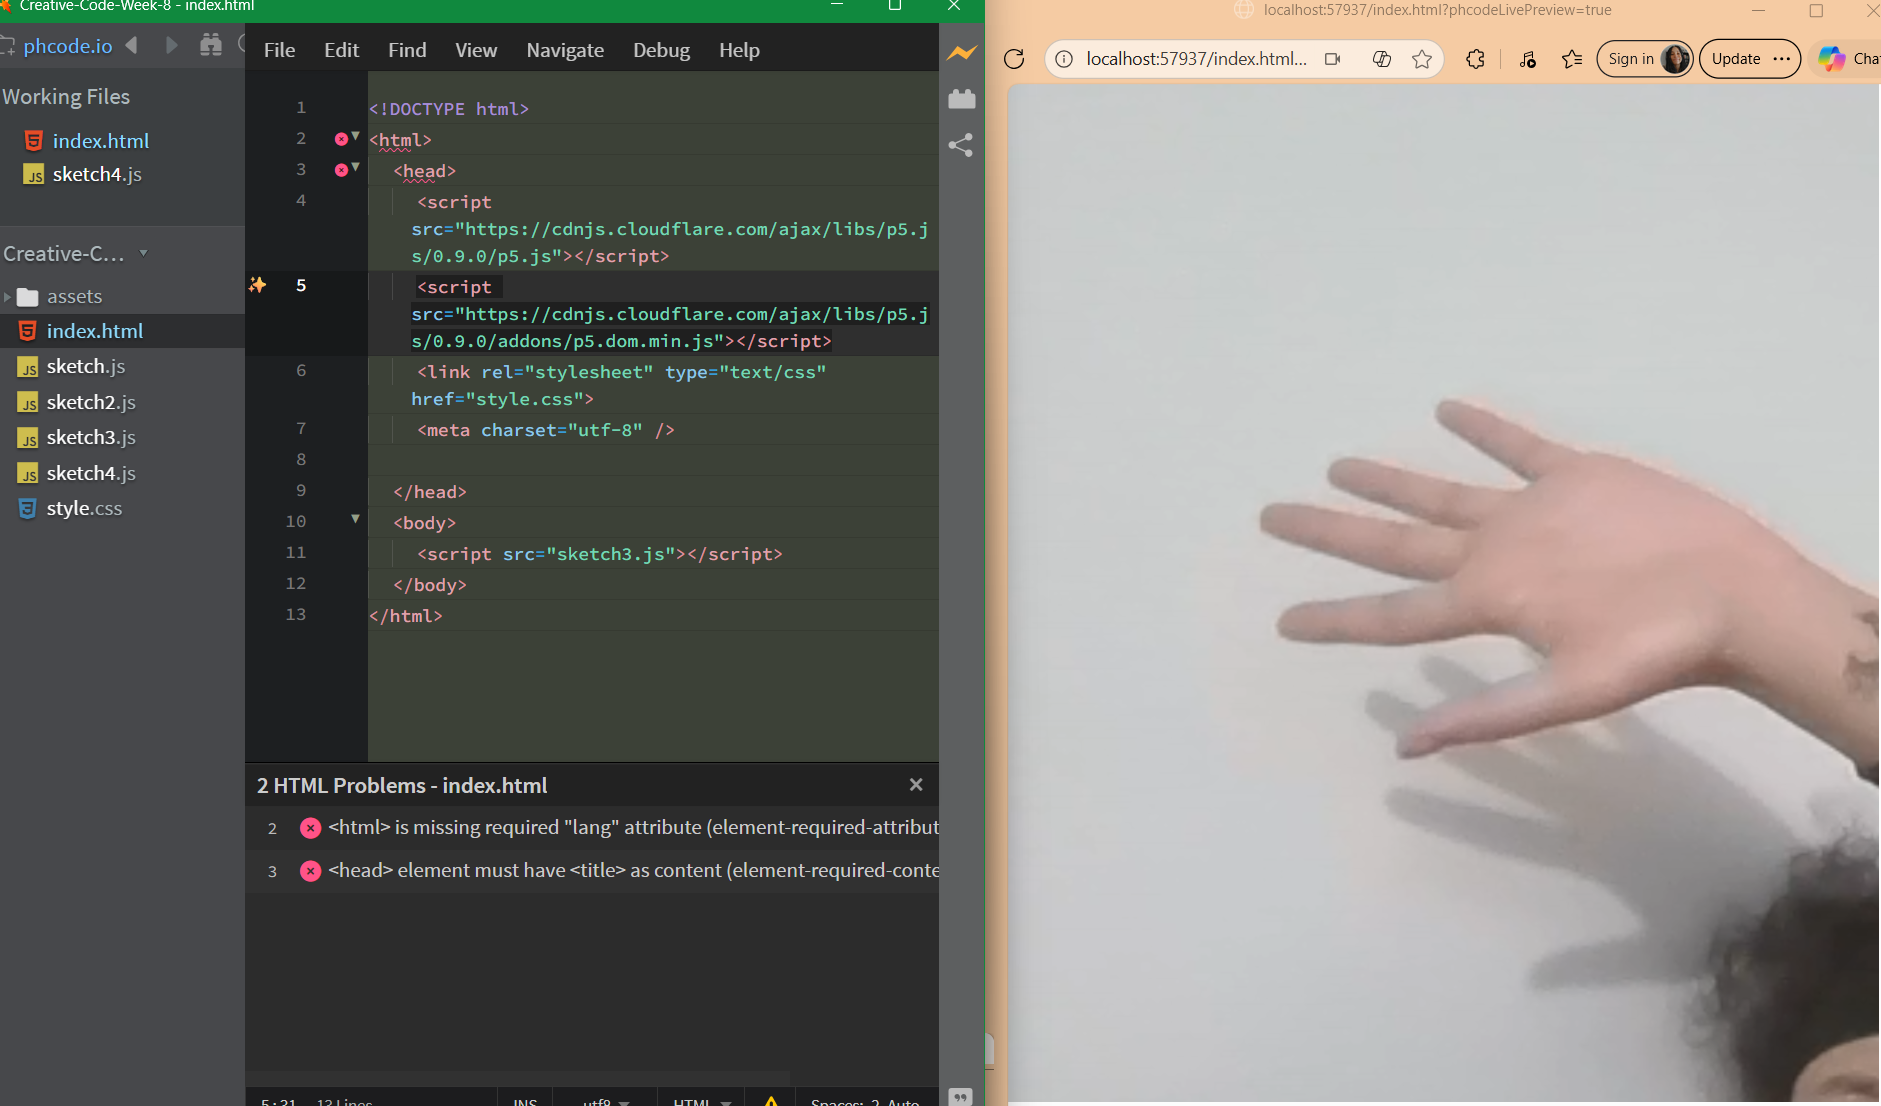This screenshot has height=1106, width=1881.
Task: Bookmark page with the star icon
Action: (x=1421, y=59)
